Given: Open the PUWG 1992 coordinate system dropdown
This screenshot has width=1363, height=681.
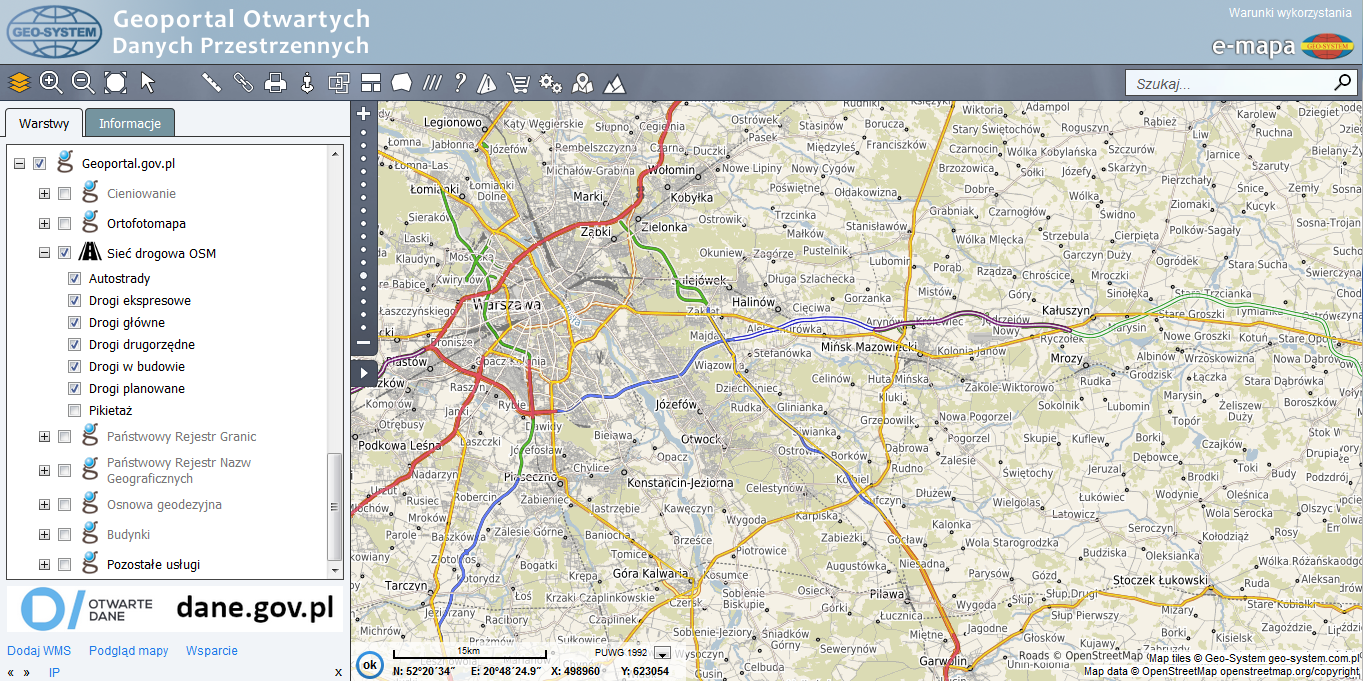Looking at the screenshot, I should [x=661, y=653].
